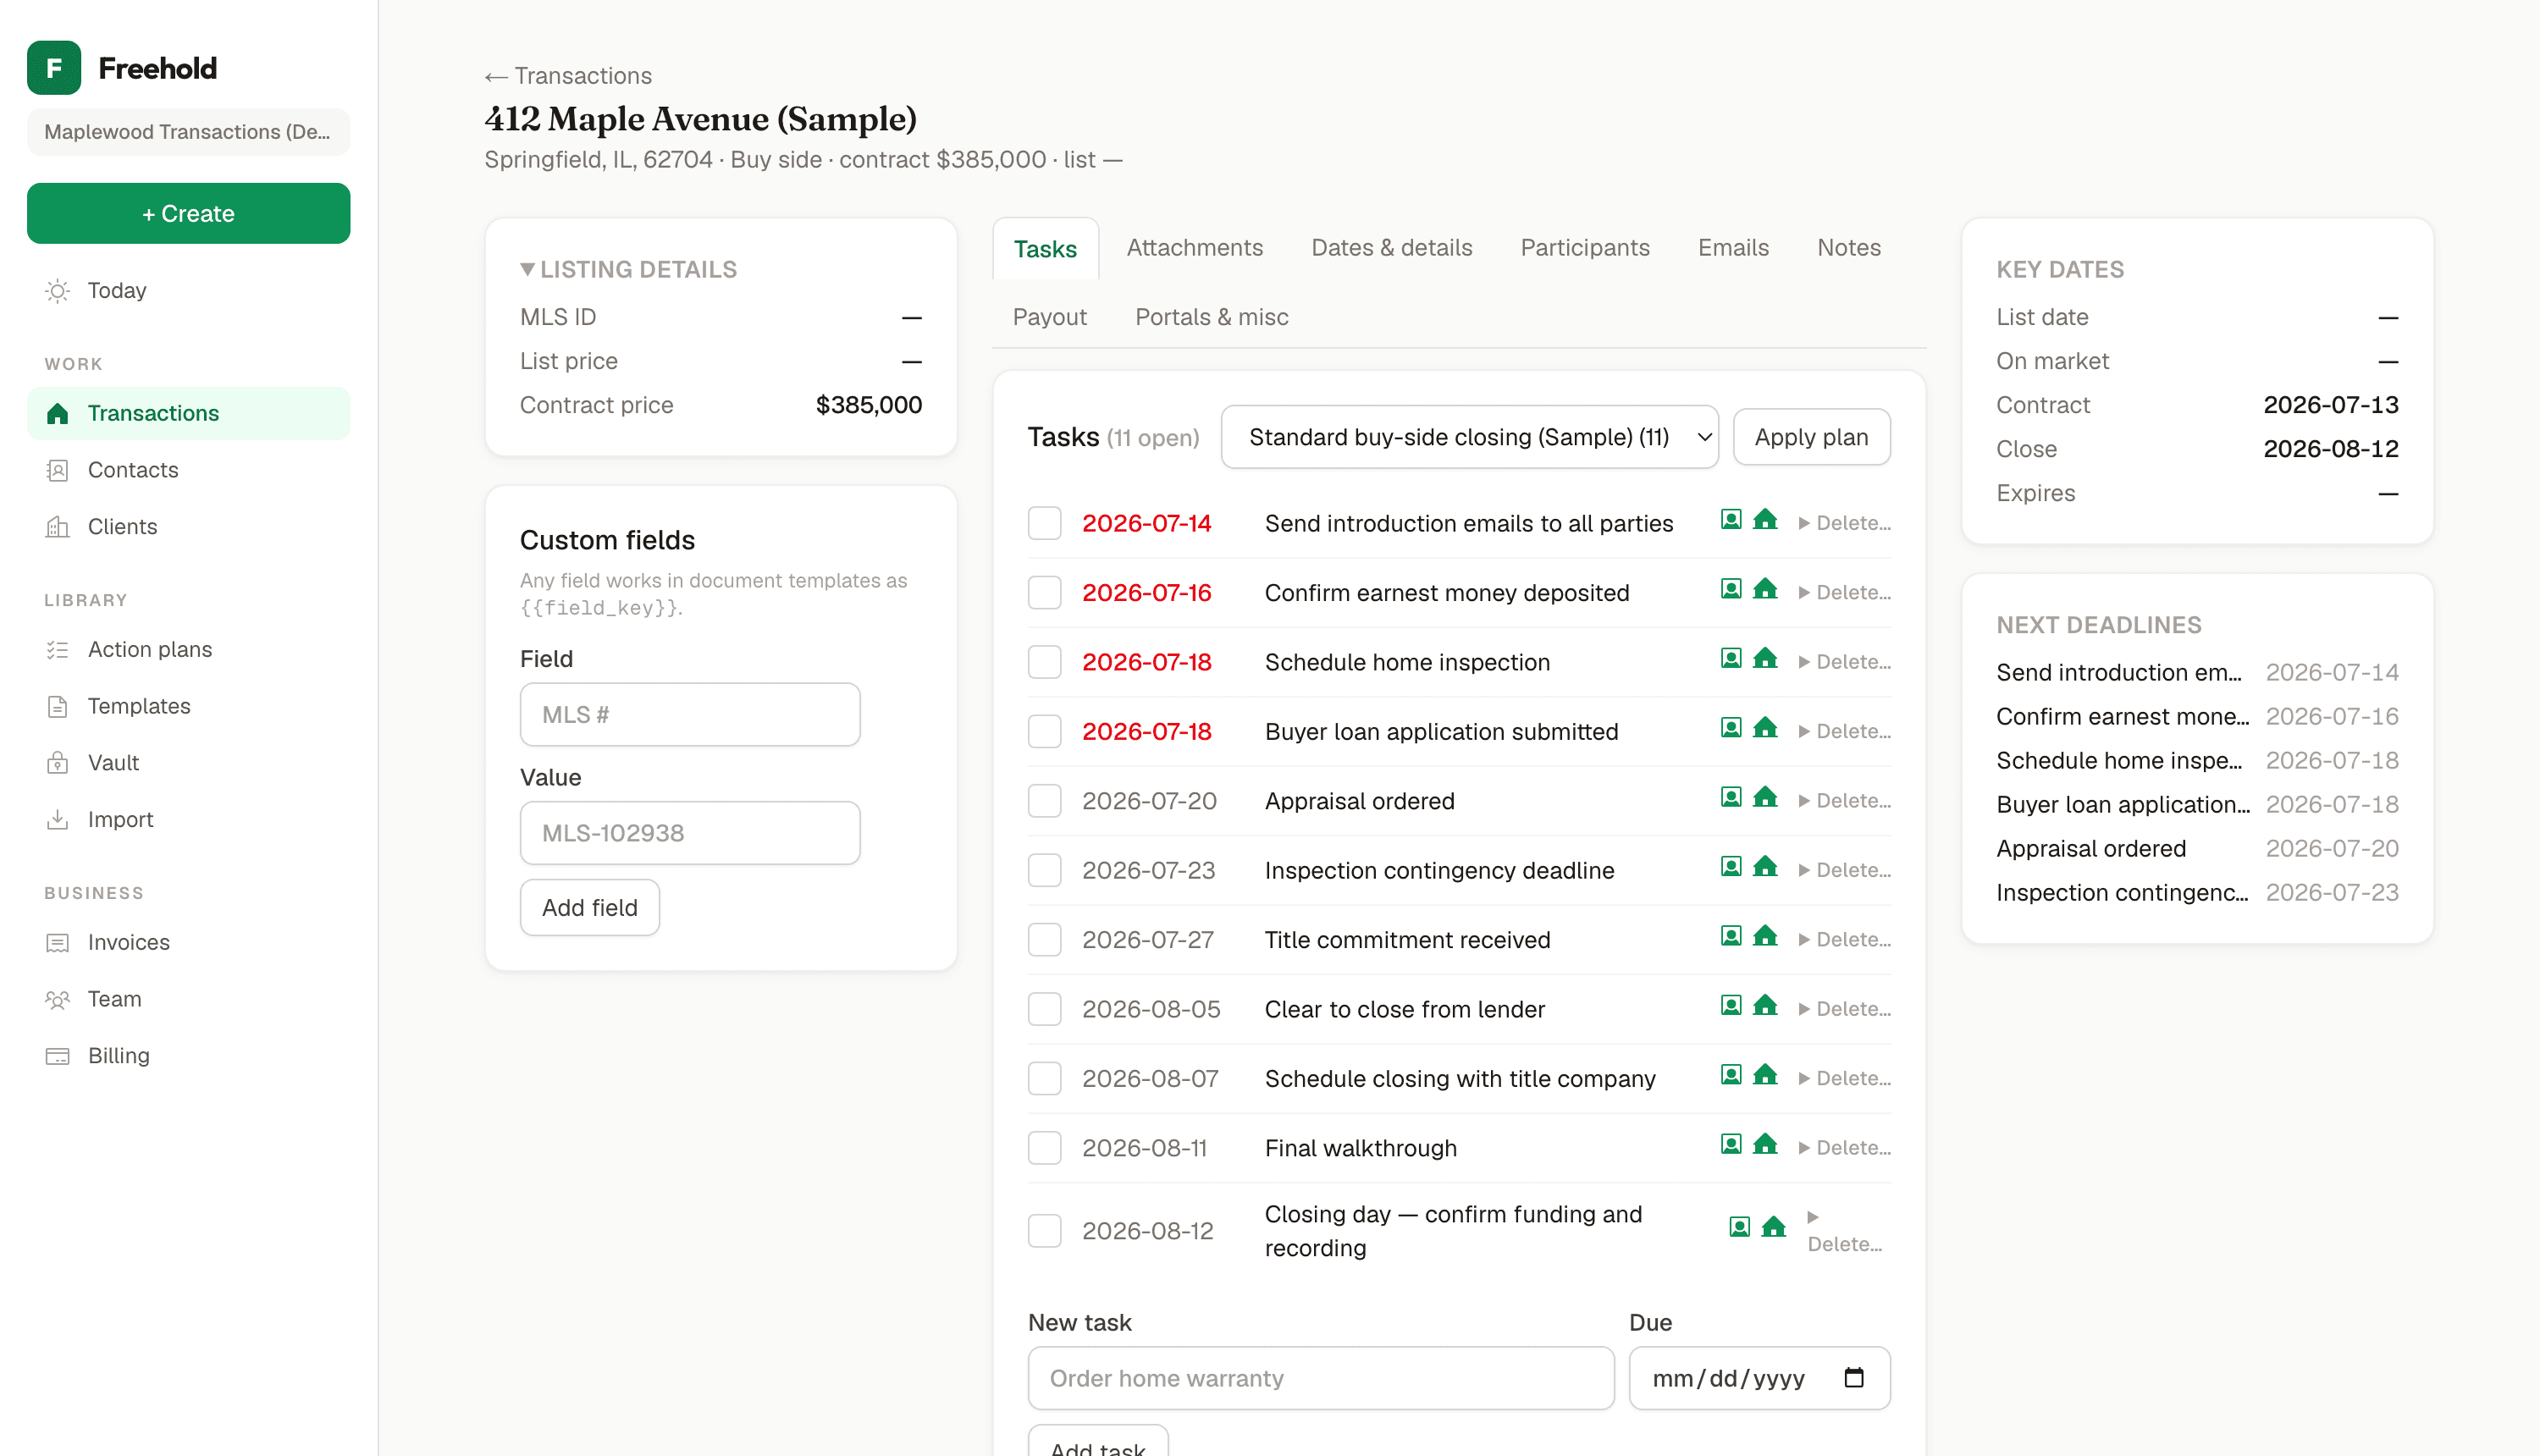Click the Invoices sidebar icon
The width and height of the screenshot is (2540, 1456).
[58, 943]
